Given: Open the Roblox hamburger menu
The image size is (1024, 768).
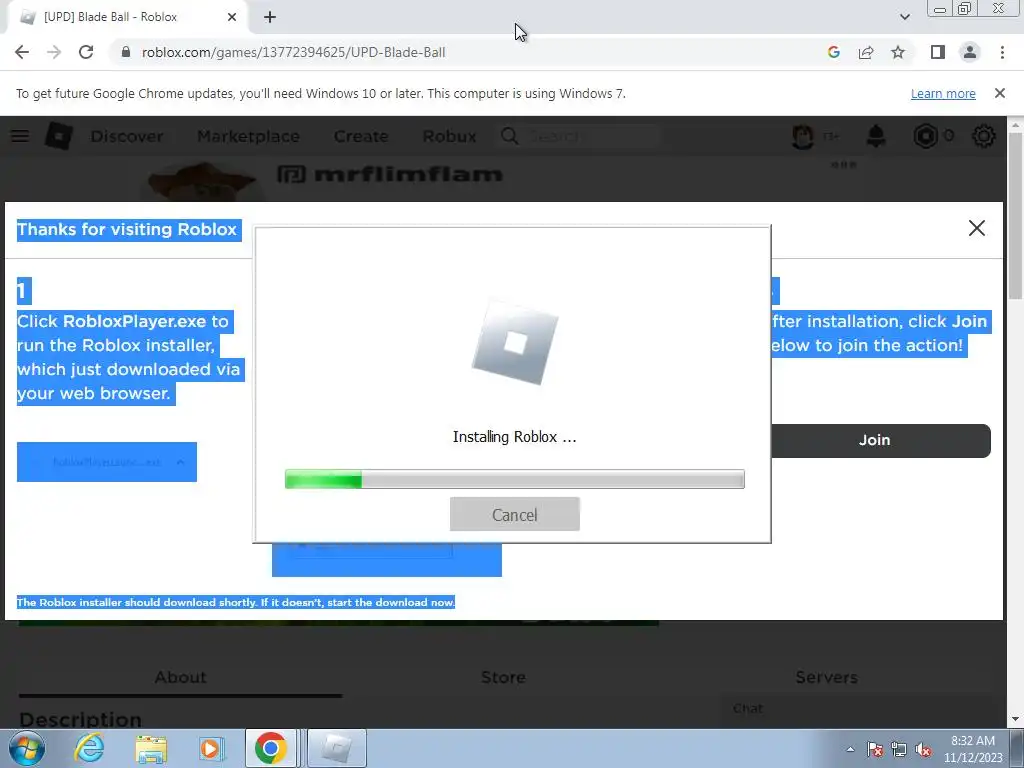Looking at the screenshot, I should [x=20, y=136].
